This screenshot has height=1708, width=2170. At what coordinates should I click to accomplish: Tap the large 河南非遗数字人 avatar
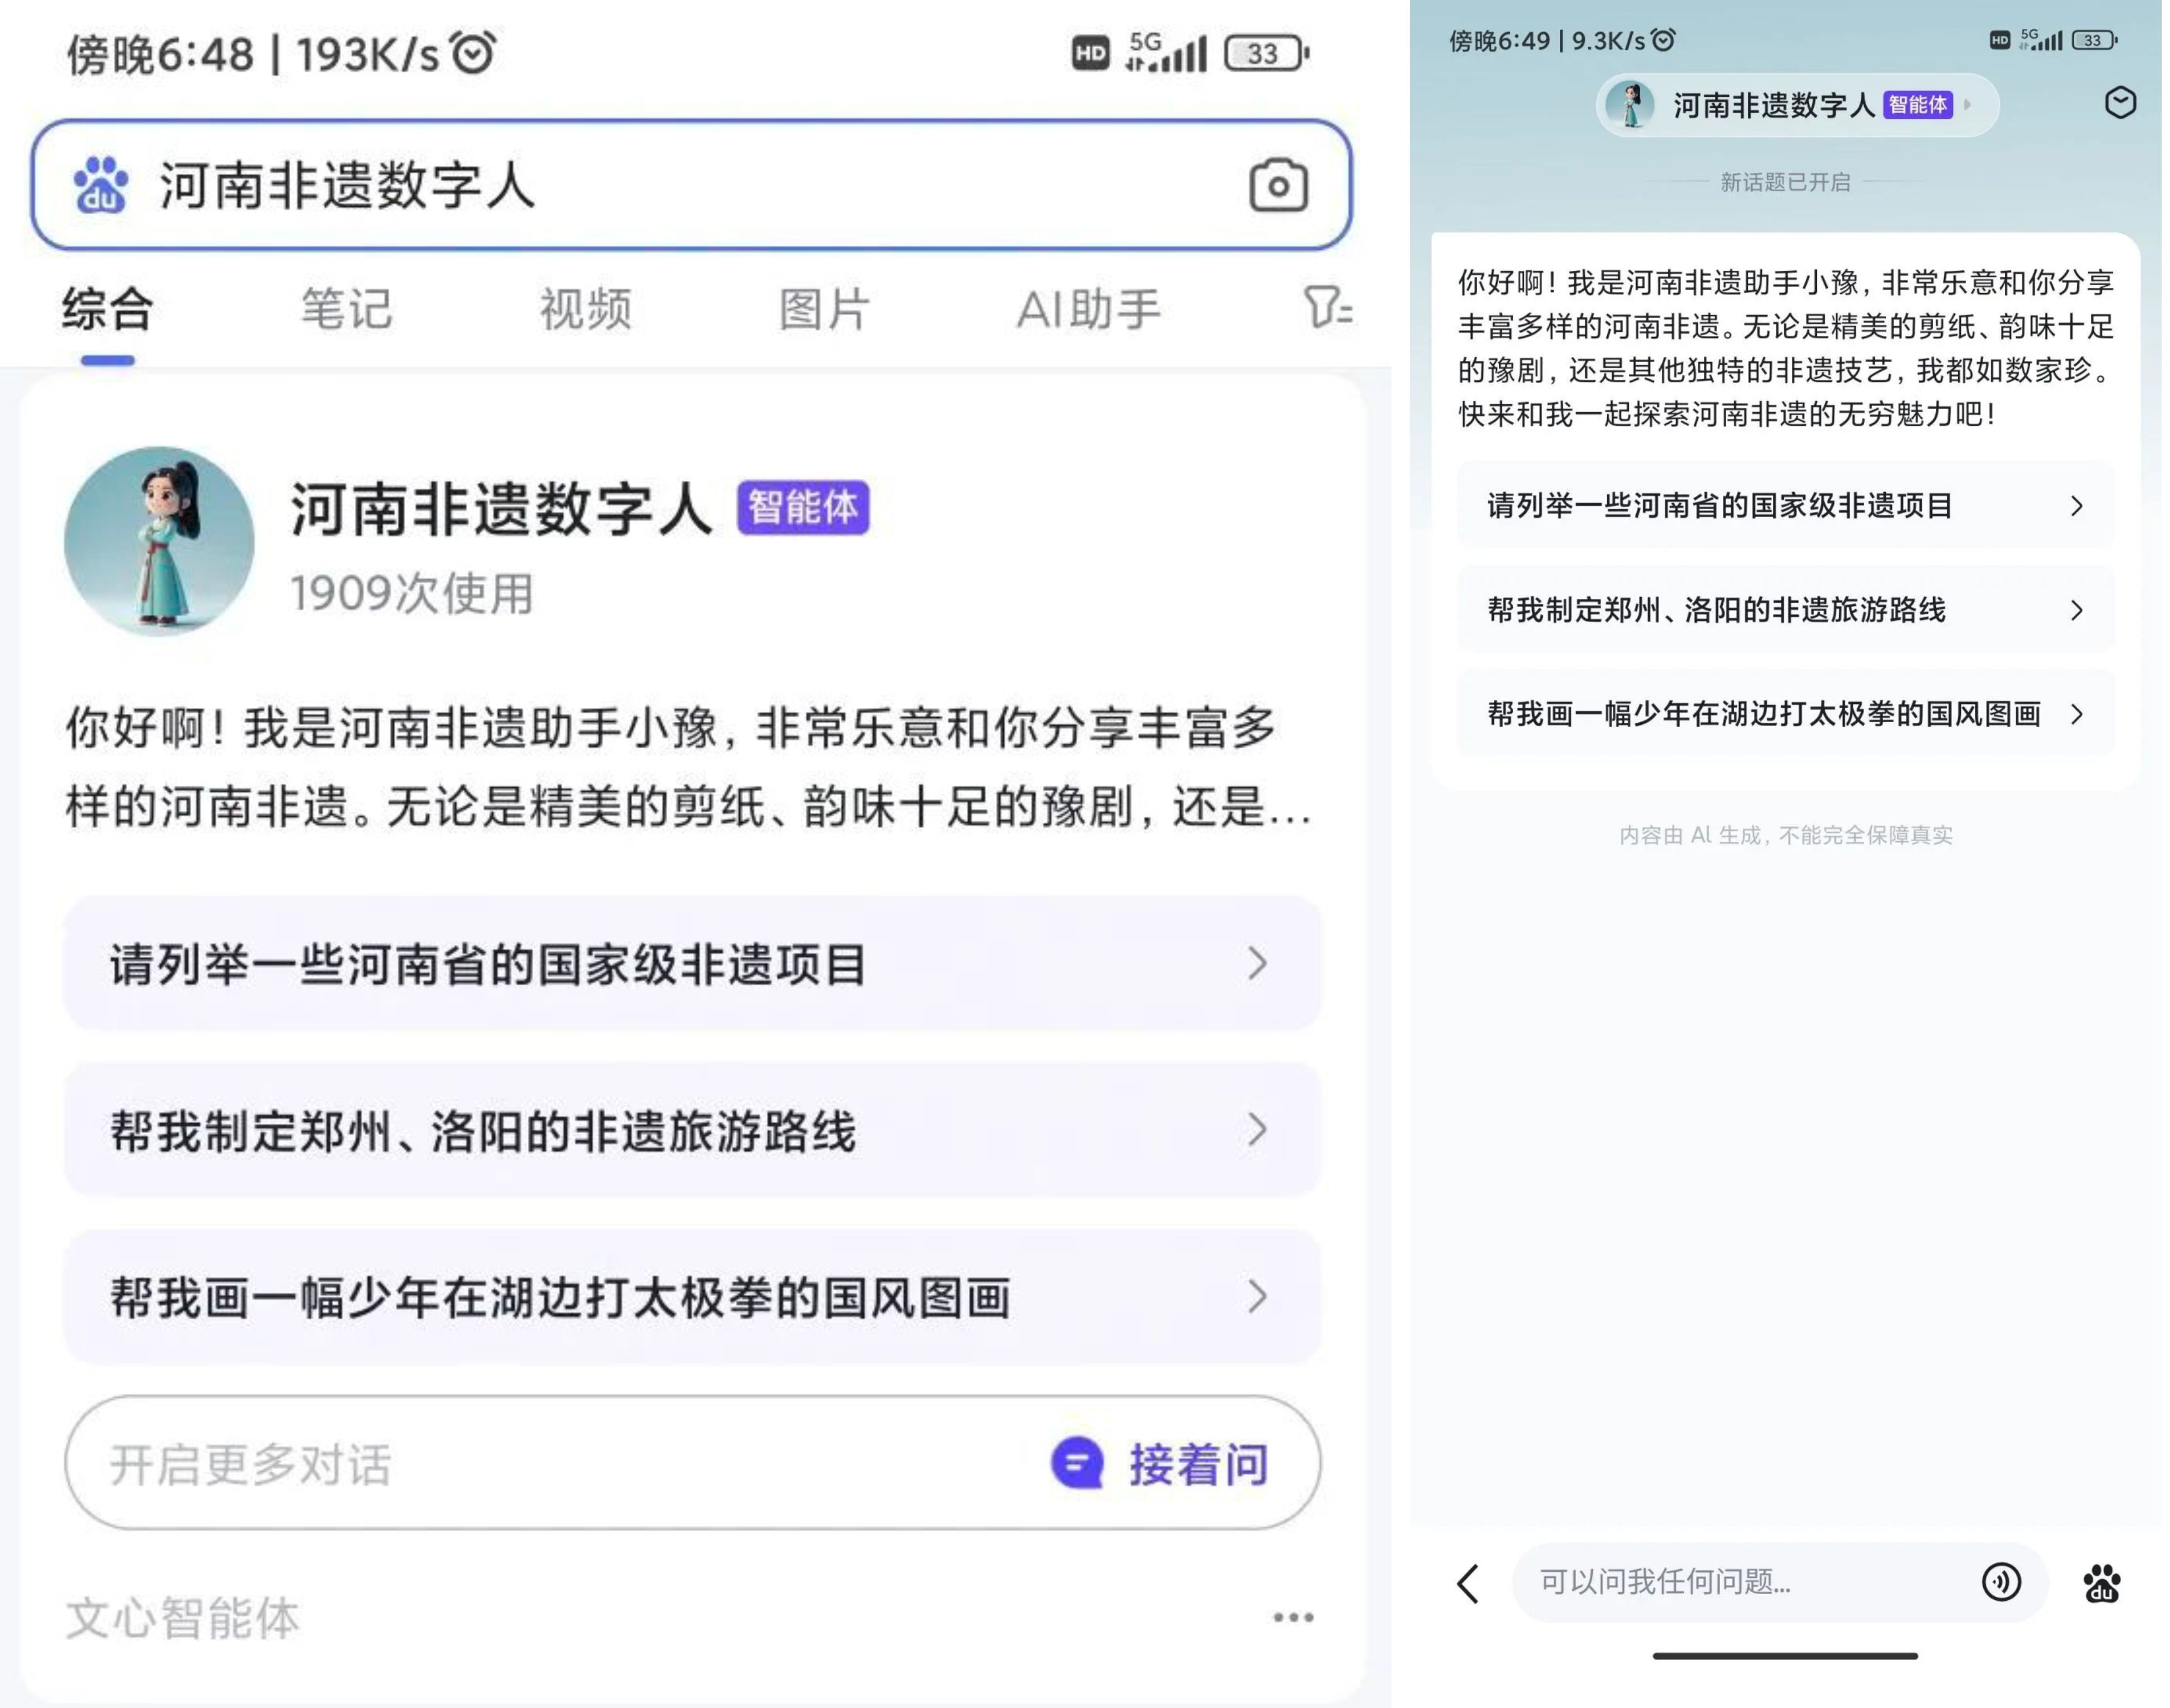[159, 540]
